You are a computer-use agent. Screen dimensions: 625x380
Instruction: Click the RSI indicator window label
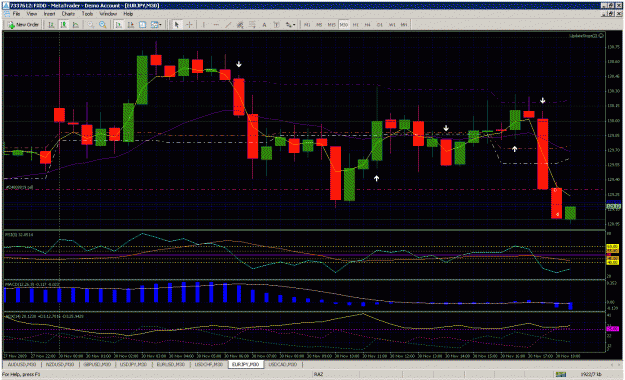(x=19, y=234)
